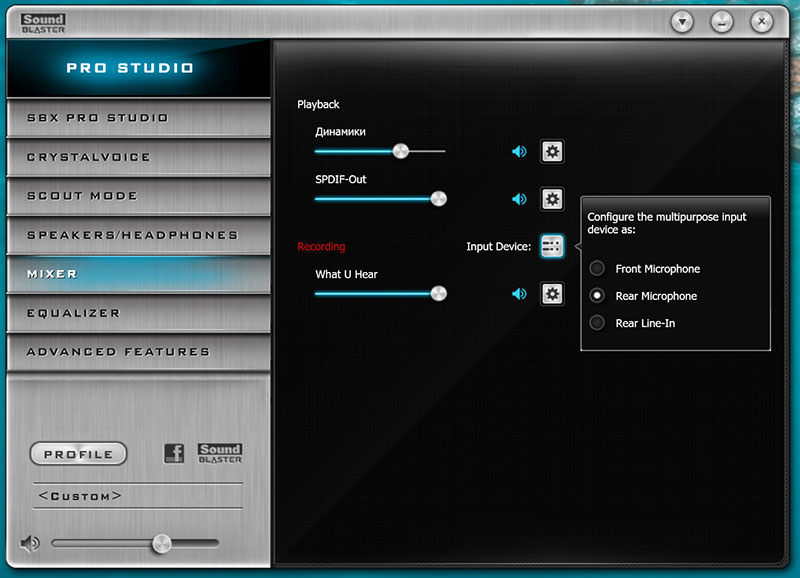
Task: Mute the Динамики playback speaker icon
Action: 519,152
